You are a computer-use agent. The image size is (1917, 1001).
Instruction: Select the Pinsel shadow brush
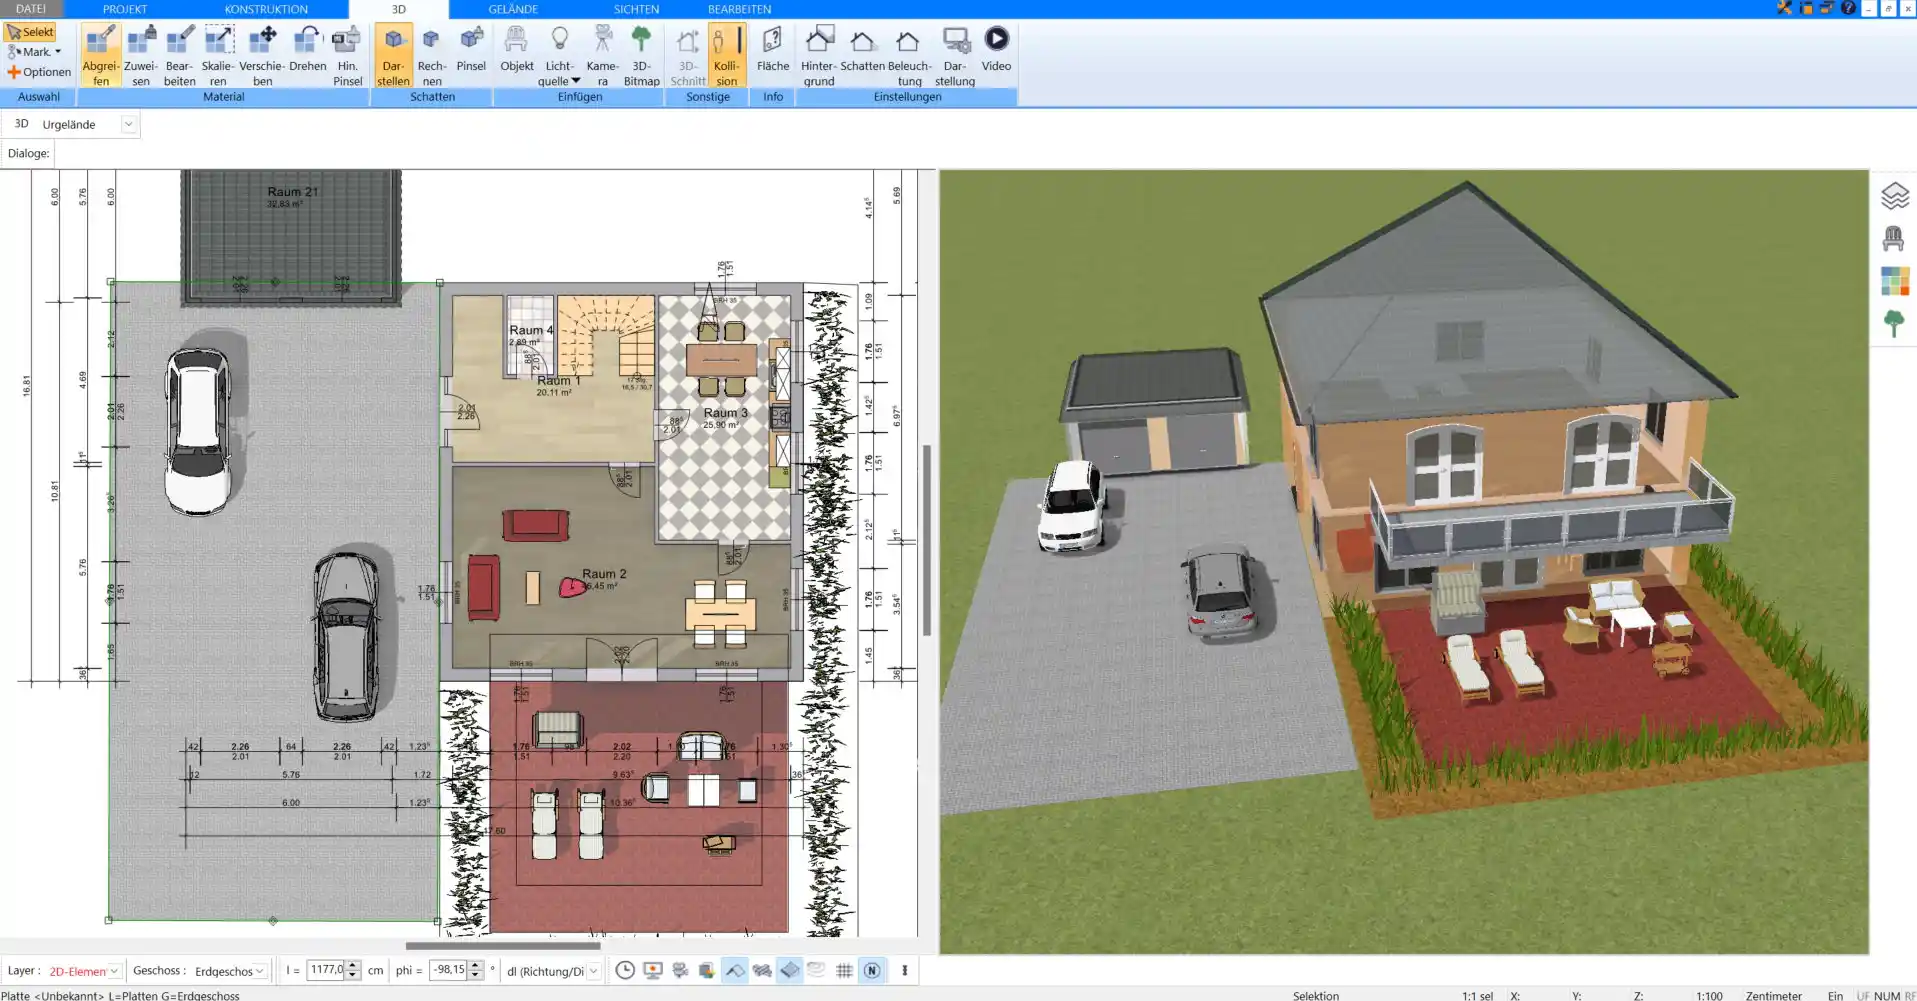(471, 50)
